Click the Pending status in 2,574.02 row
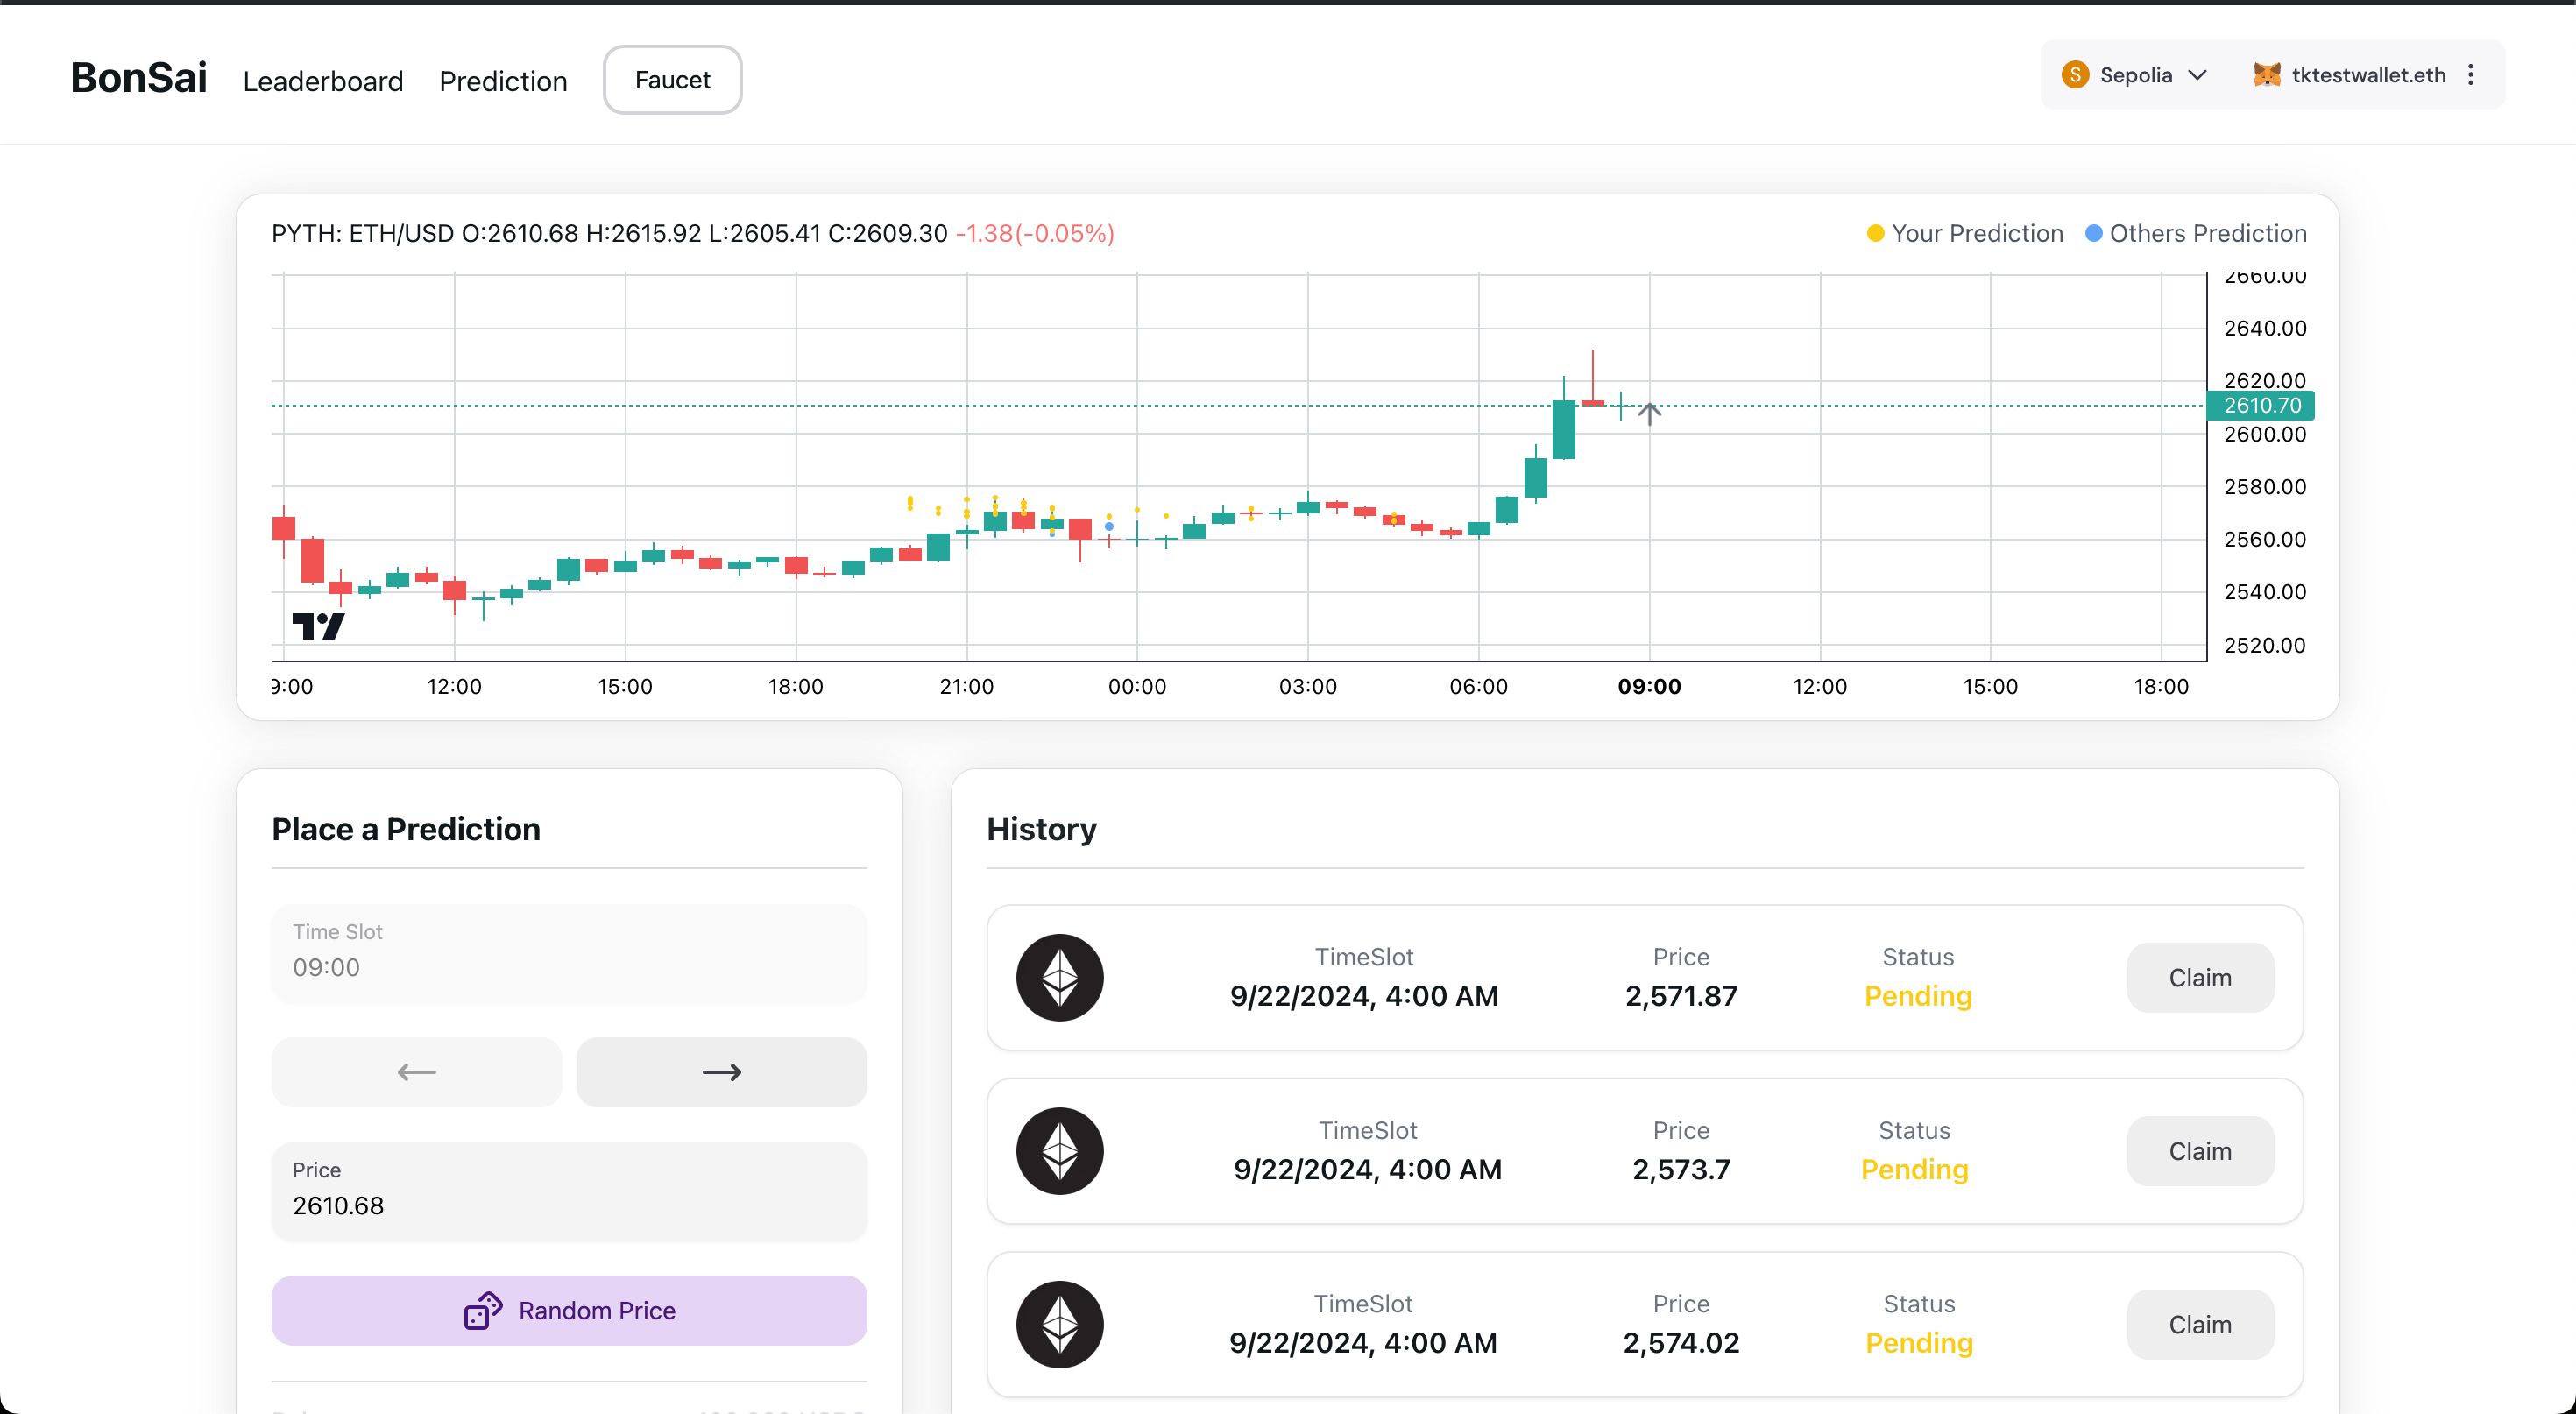 1919,1343
